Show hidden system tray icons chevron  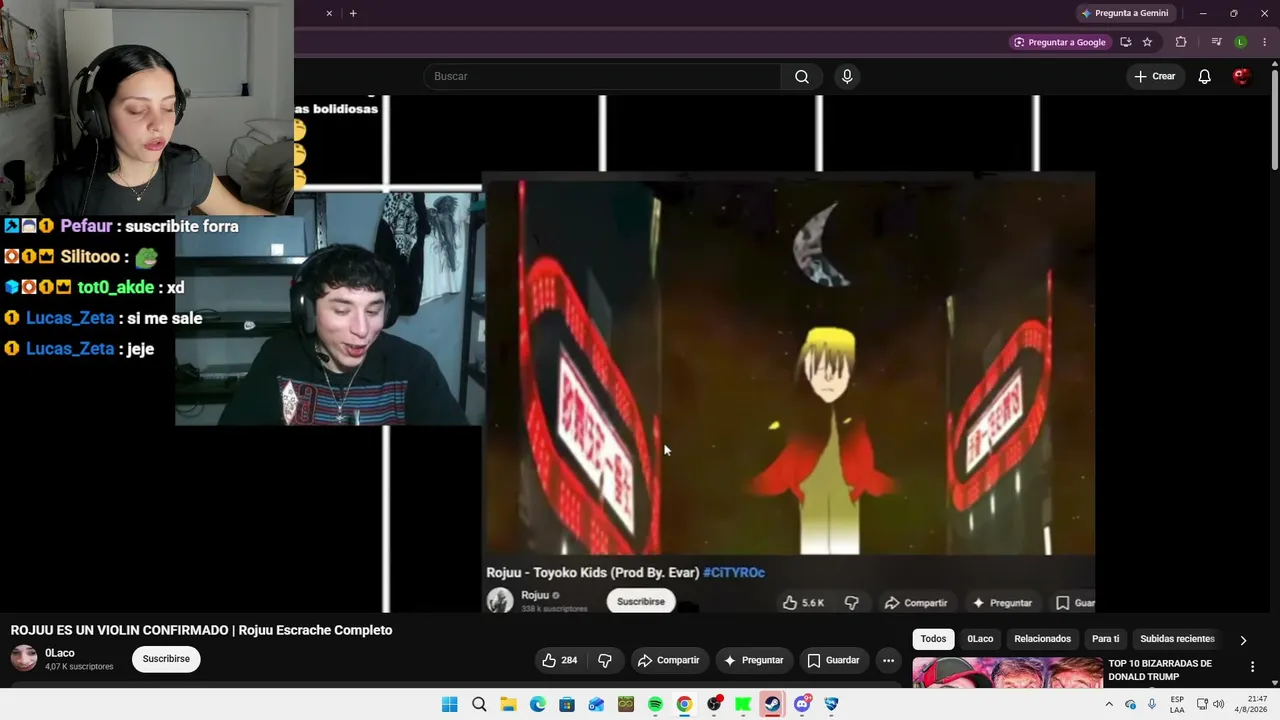pyautogui.click(x=1108, y=704)
